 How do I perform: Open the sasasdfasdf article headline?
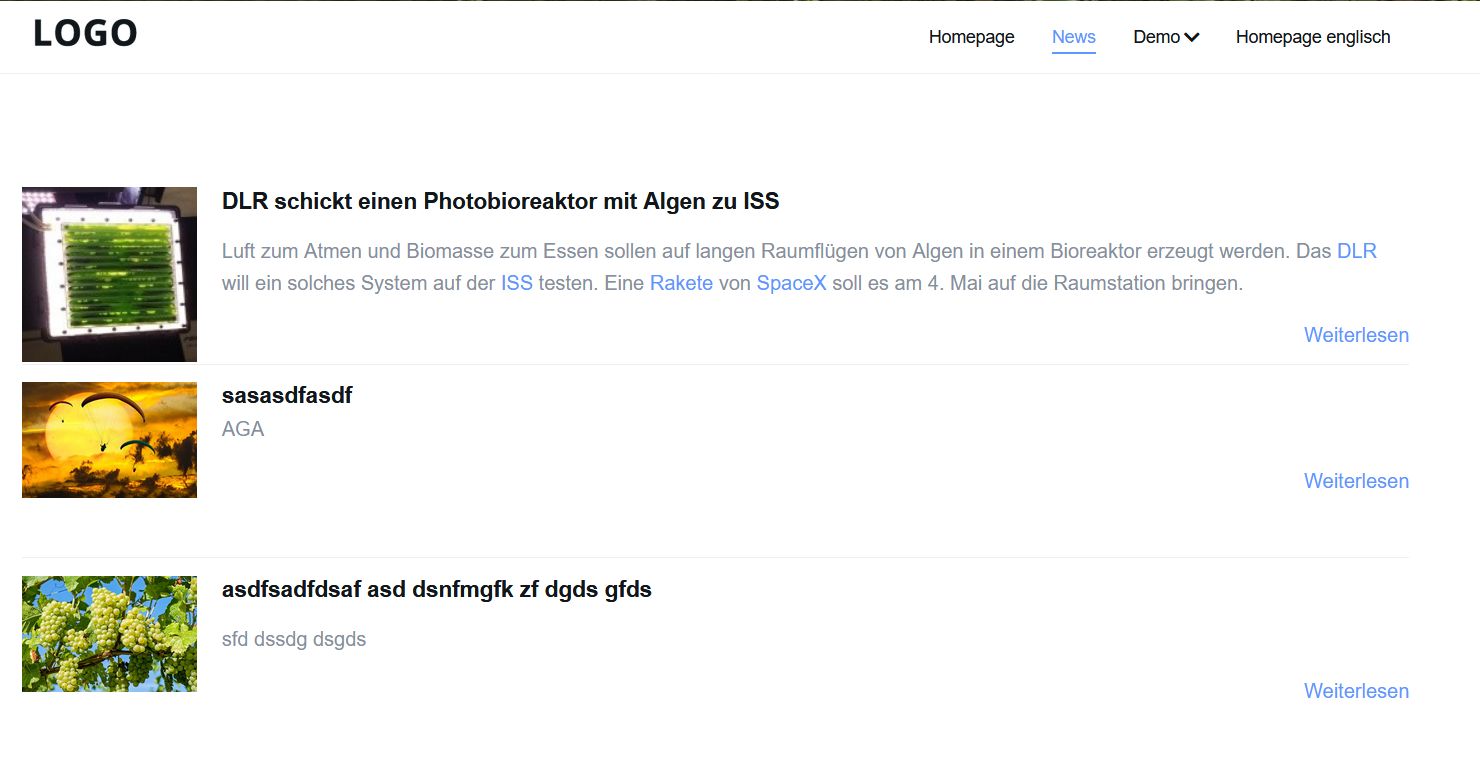[x=287, y=395]
